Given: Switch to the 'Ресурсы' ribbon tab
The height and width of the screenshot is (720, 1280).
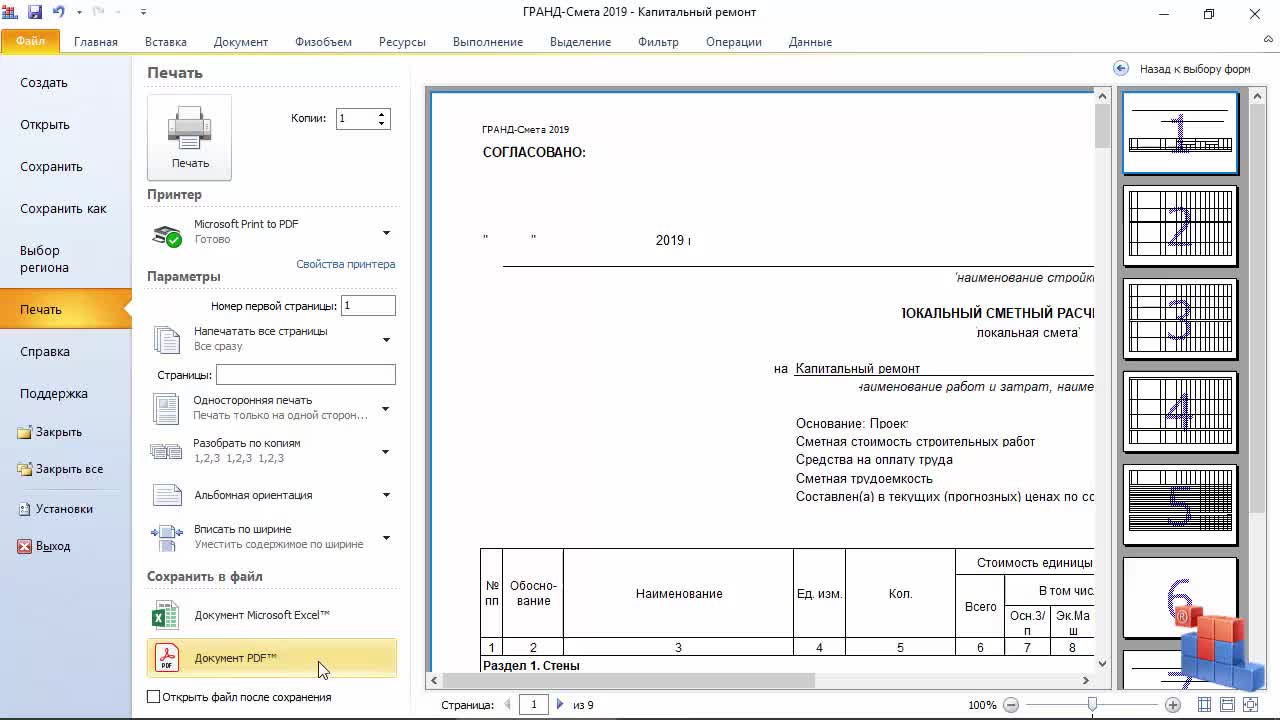Looking at the screenshot, I should (402, 42).
